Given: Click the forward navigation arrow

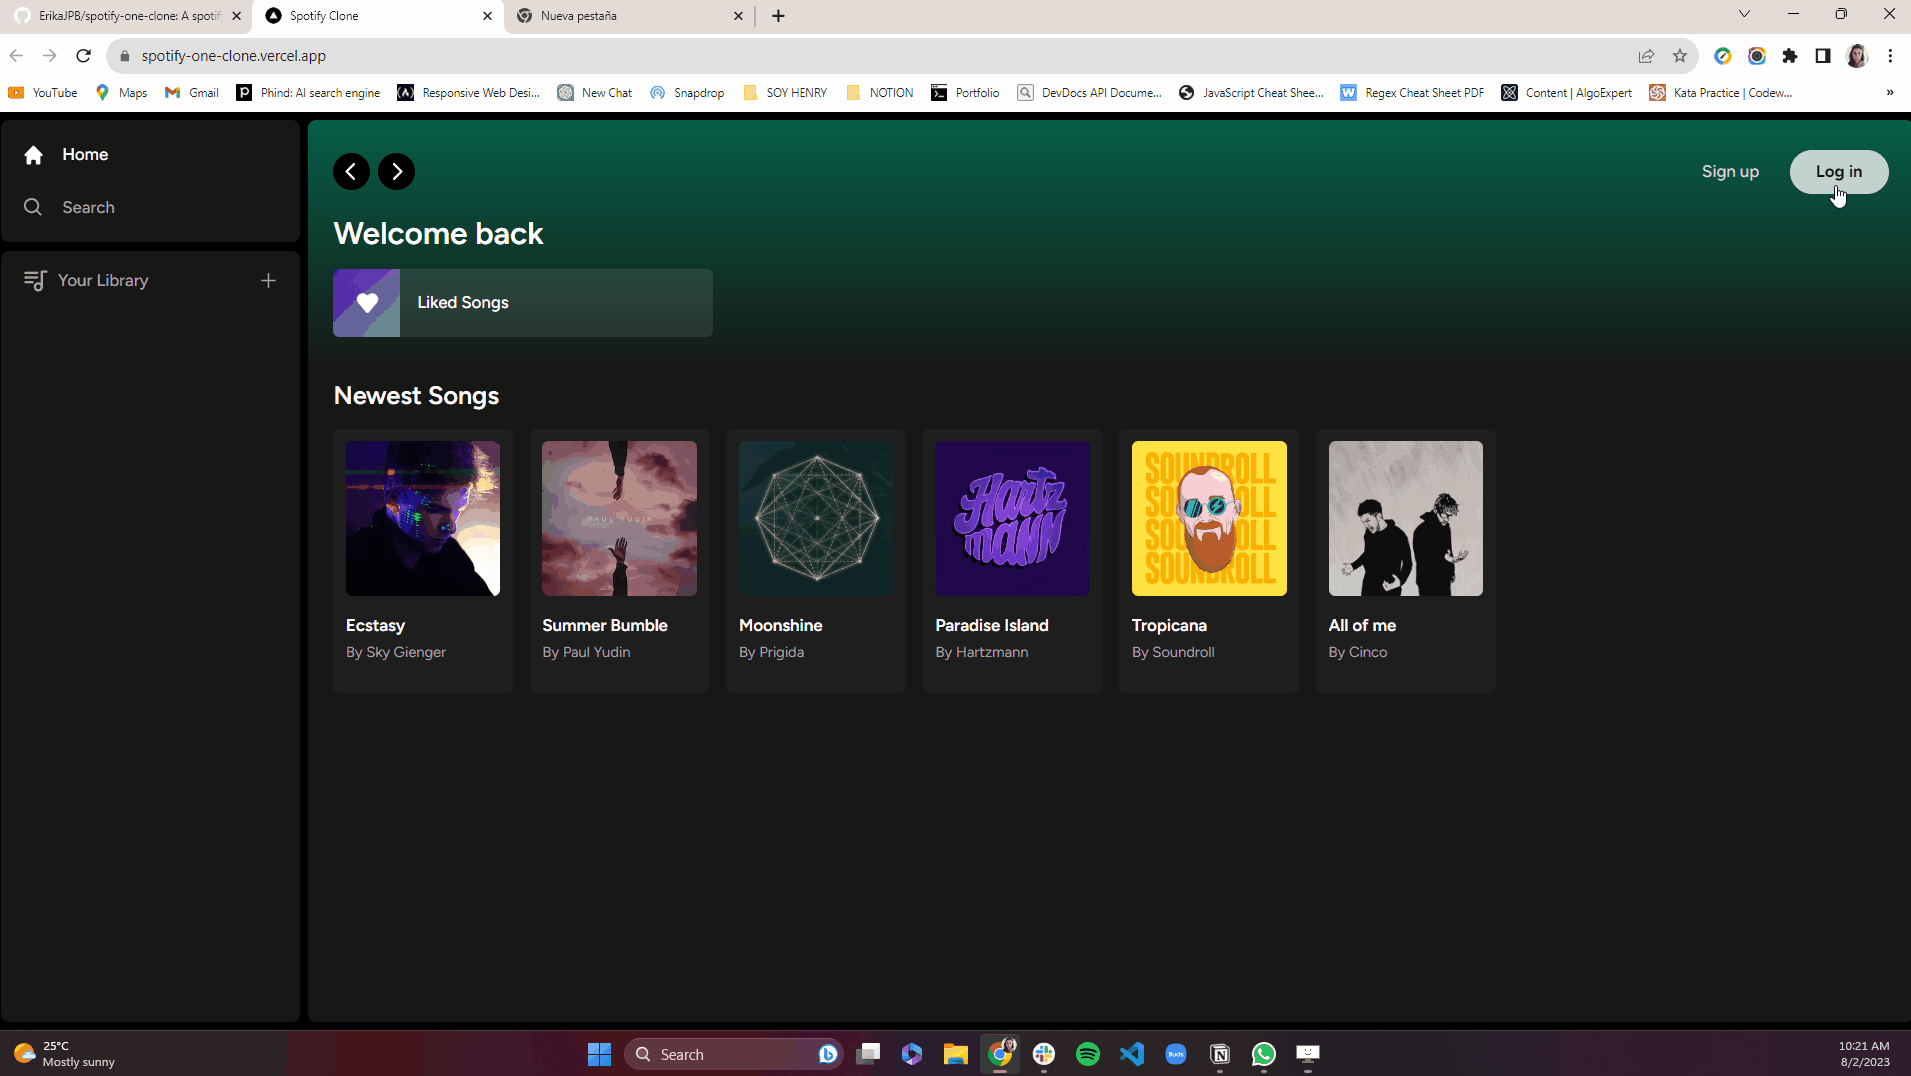Looking at the screenshot, I should click(x=396, y=171).
